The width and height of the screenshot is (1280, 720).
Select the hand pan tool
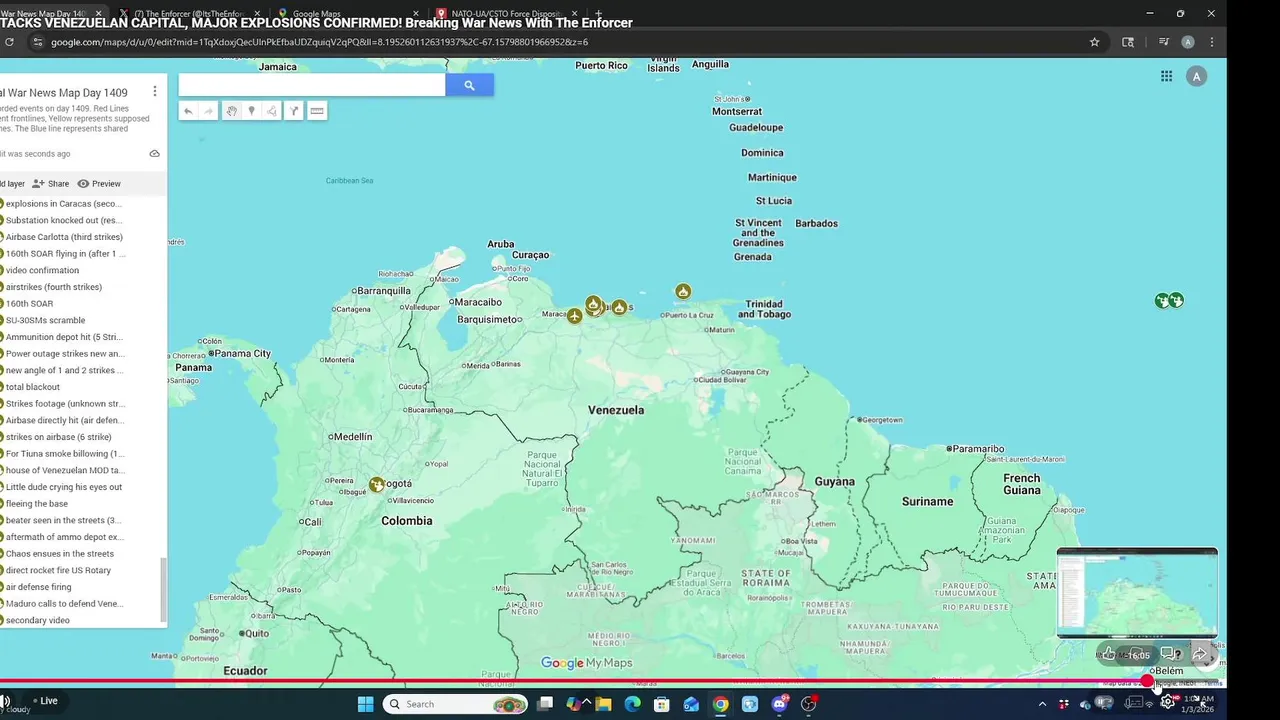coord(231,111)
